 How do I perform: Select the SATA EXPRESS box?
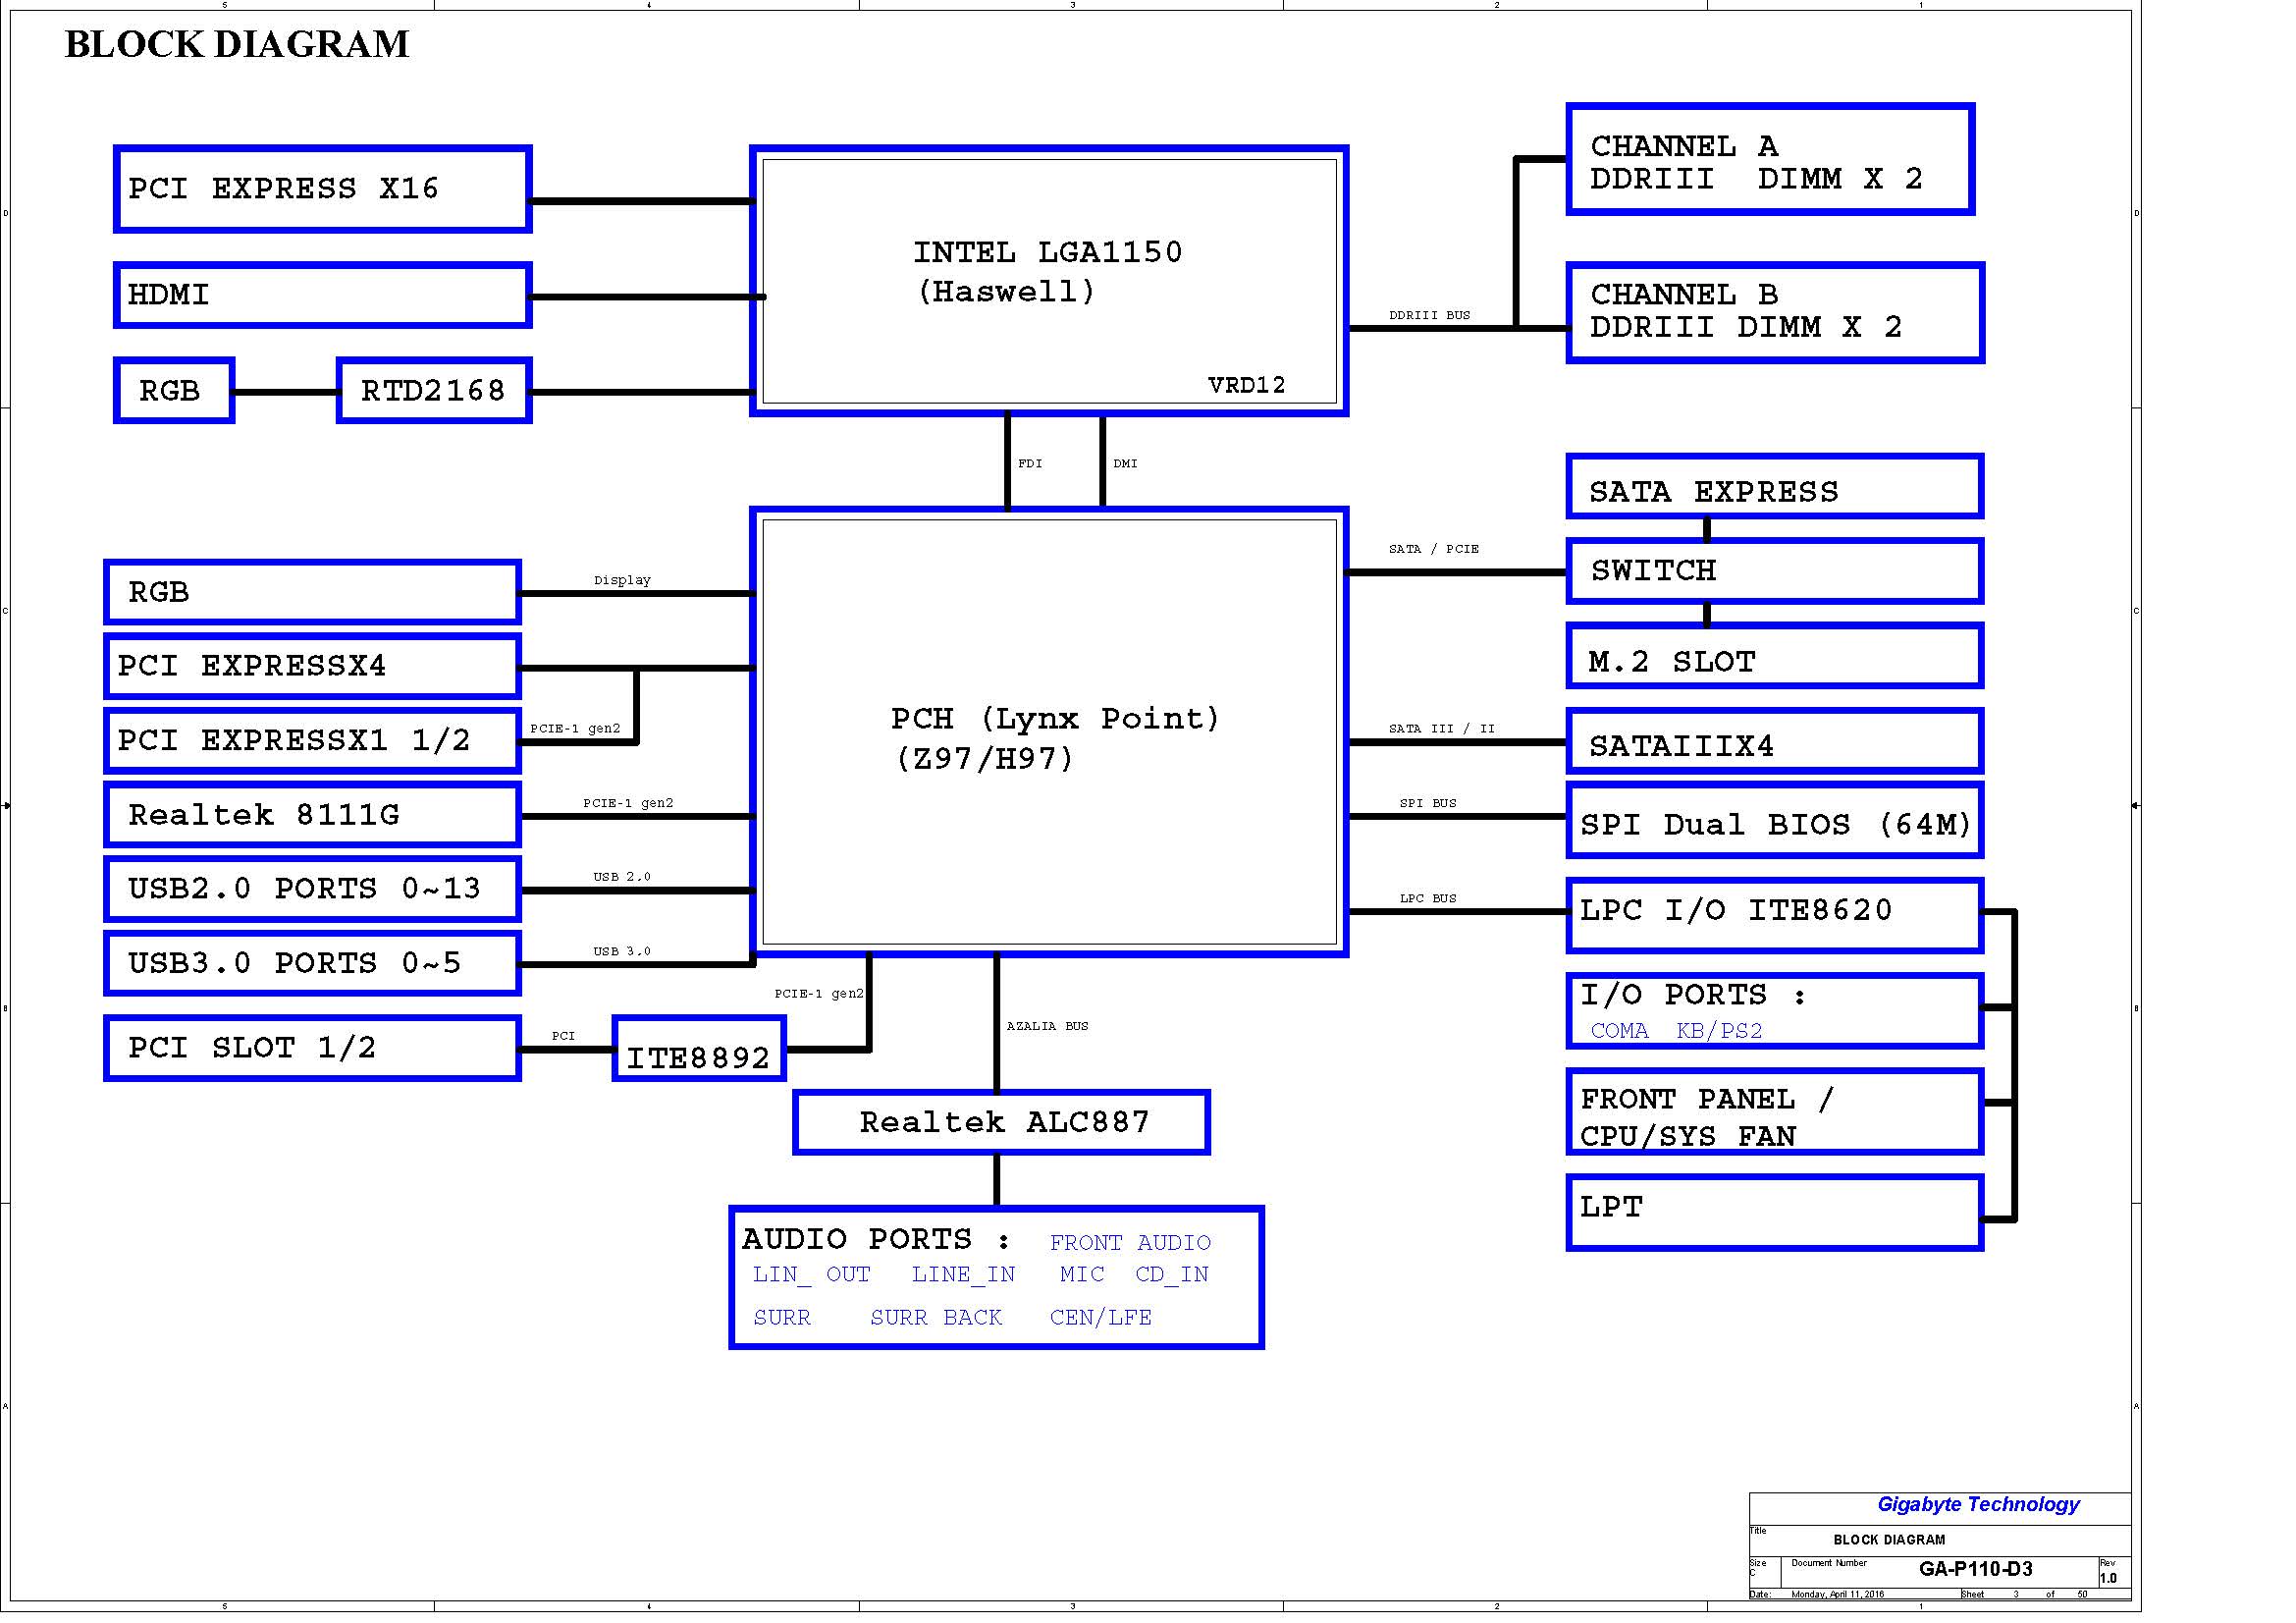1775,487
